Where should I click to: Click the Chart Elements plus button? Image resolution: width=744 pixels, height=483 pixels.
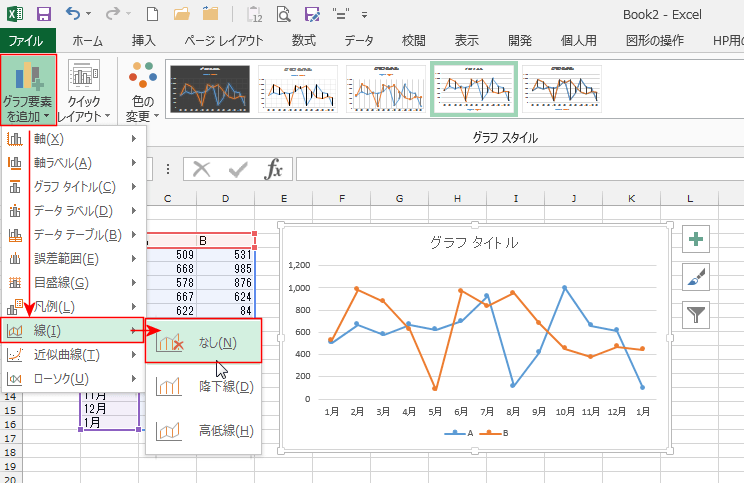click(696, 239)
